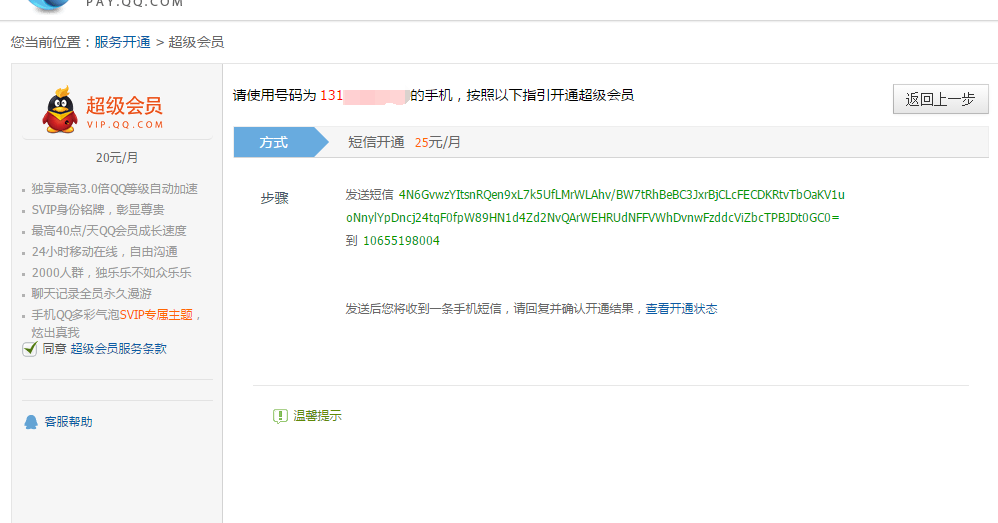Click 最高40点/天QQ会员成长速度 feature
998x523 pixels.
[x=109, y=231]
